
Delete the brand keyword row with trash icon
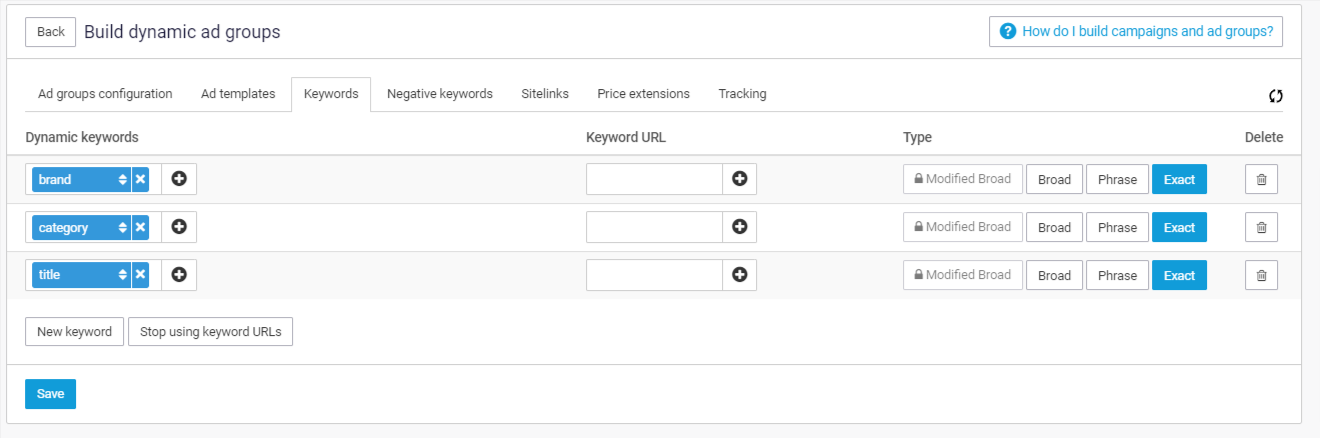(1261, 180)
